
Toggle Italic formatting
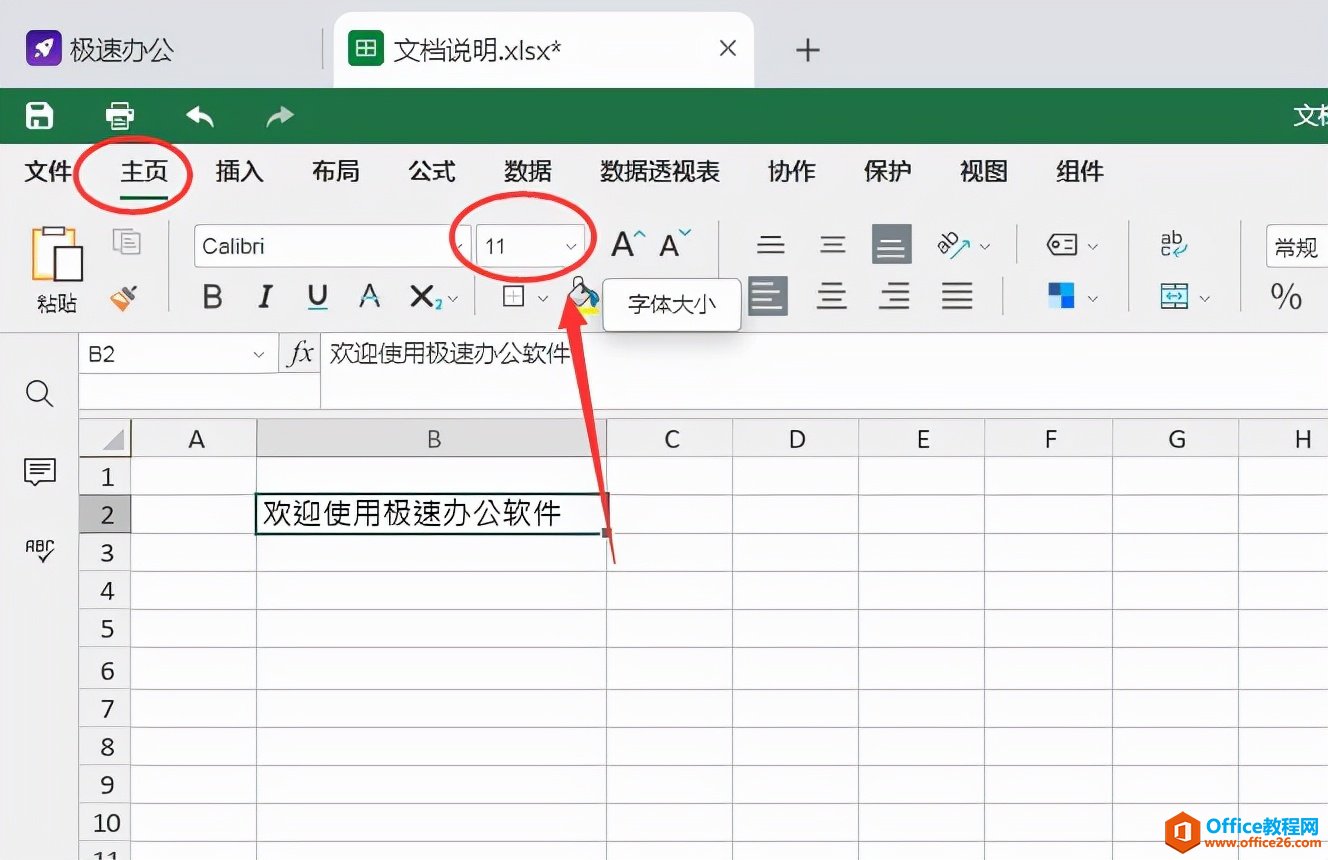[x=264, y=296]
